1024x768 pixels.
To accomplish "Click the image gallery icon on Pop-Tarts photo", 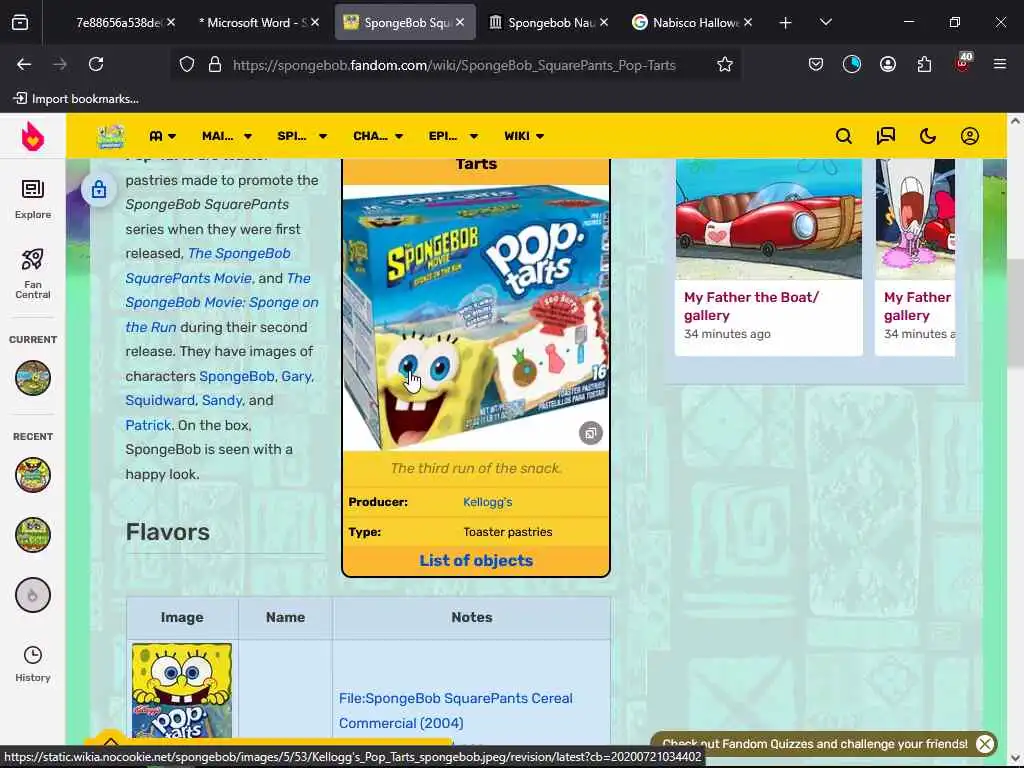I will click(590, 433).
